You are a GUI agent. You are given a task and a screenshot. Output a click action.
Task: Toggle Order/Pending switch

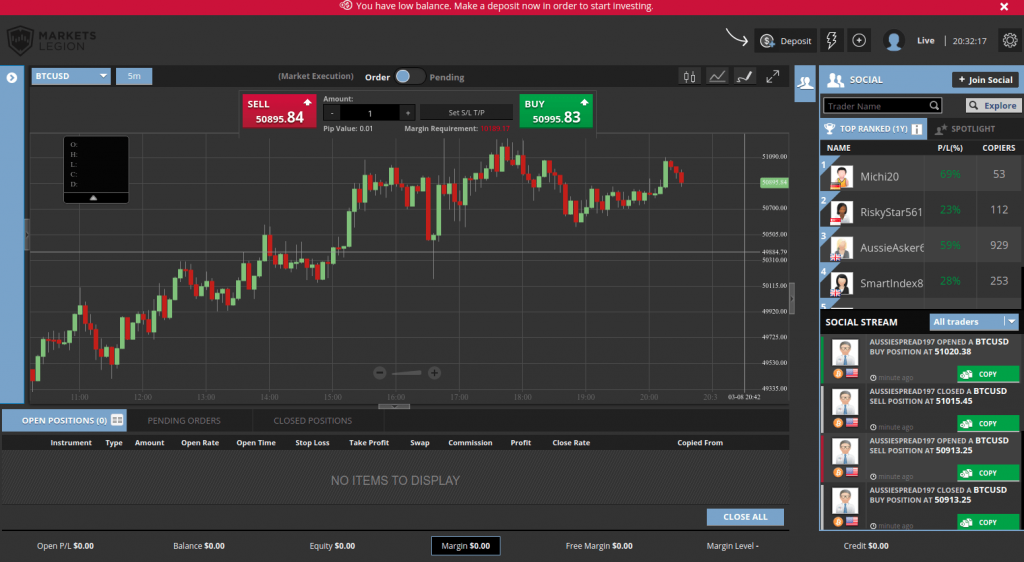click(x=409, y=77)
